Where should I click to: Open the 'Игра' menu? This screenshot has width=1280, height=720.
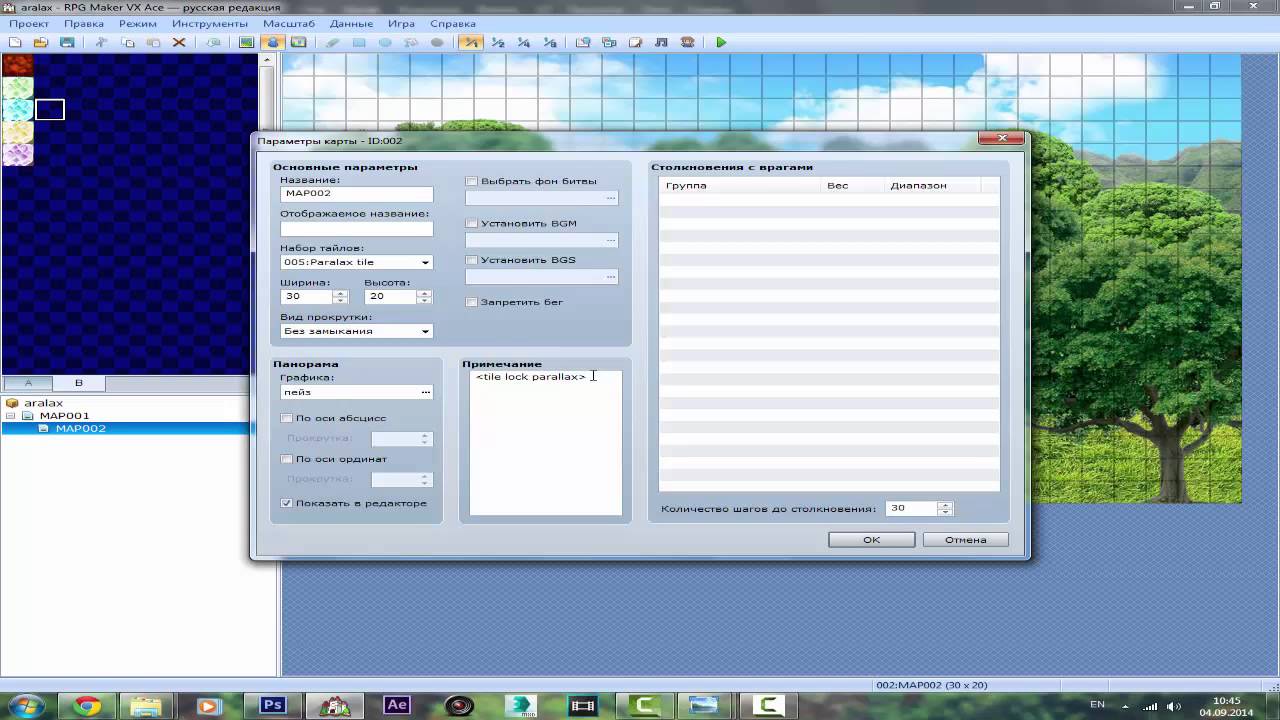pos(401,23)
